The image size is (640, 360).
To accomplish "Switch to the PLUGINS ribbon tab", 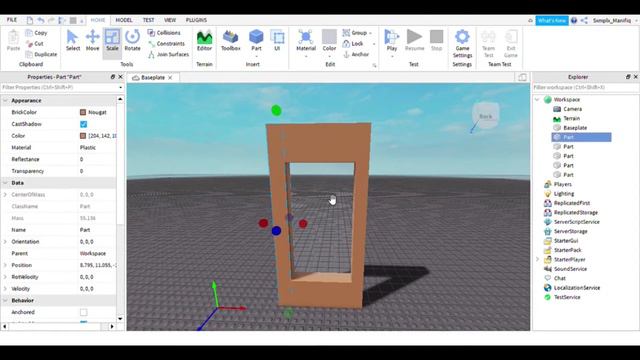I will tap(196, 20).
